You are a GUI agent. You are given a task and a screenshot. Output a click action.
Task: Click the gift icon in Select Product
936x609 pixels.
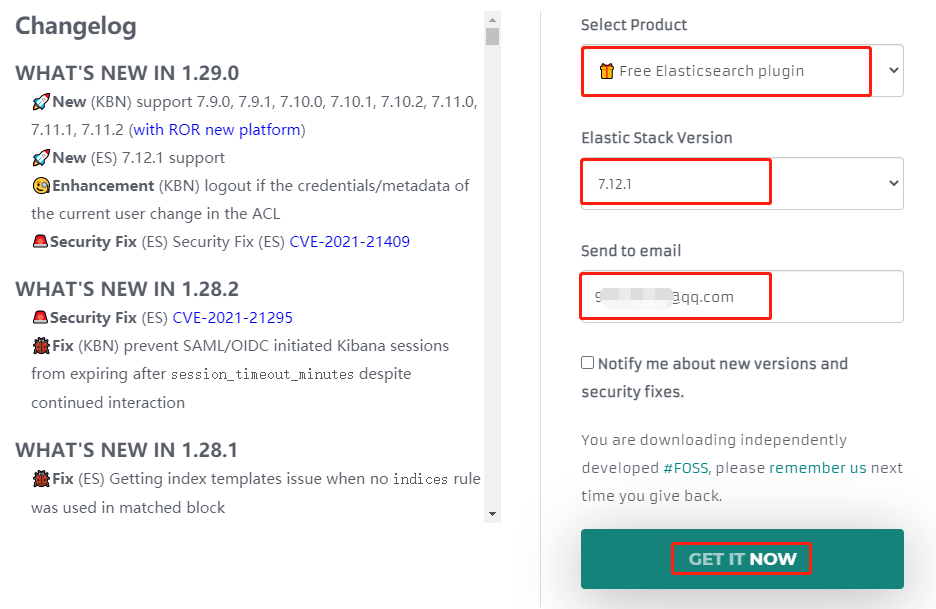click(606, 71)
